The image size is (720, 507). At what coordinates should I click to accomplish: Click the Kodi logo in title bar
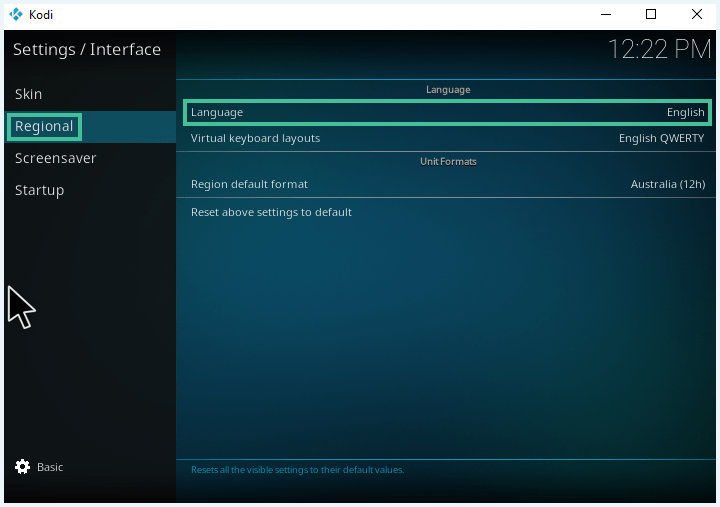click(16, 15)
